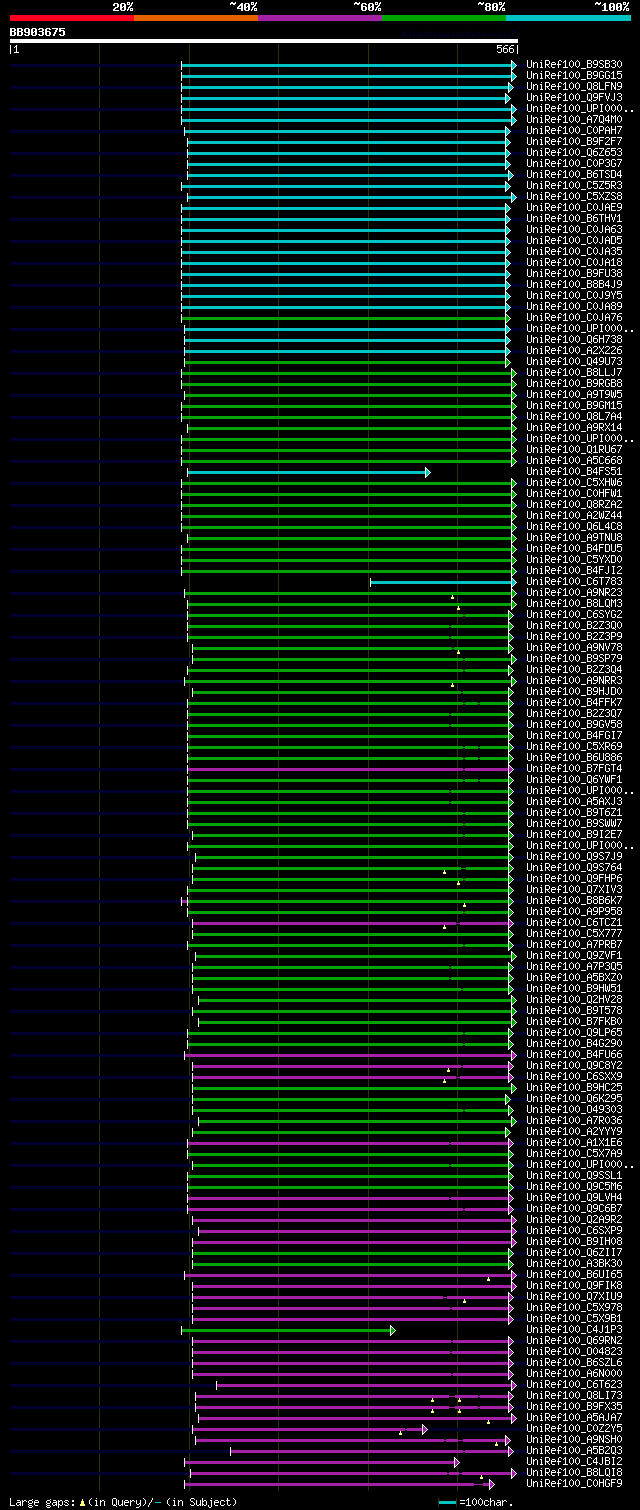Viewport: 640px width, 1510px height.
Task: Click the red 20% identity legend bar
Action: click(71, 17)
